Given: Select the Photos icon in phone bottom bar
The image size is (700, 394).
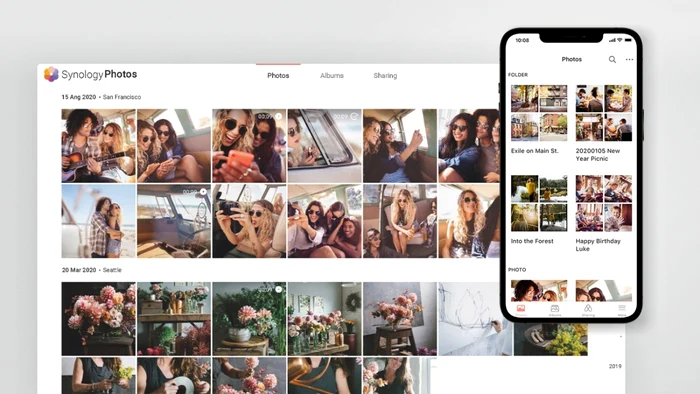Looking at the screenshot, I should tap(521, 310).
